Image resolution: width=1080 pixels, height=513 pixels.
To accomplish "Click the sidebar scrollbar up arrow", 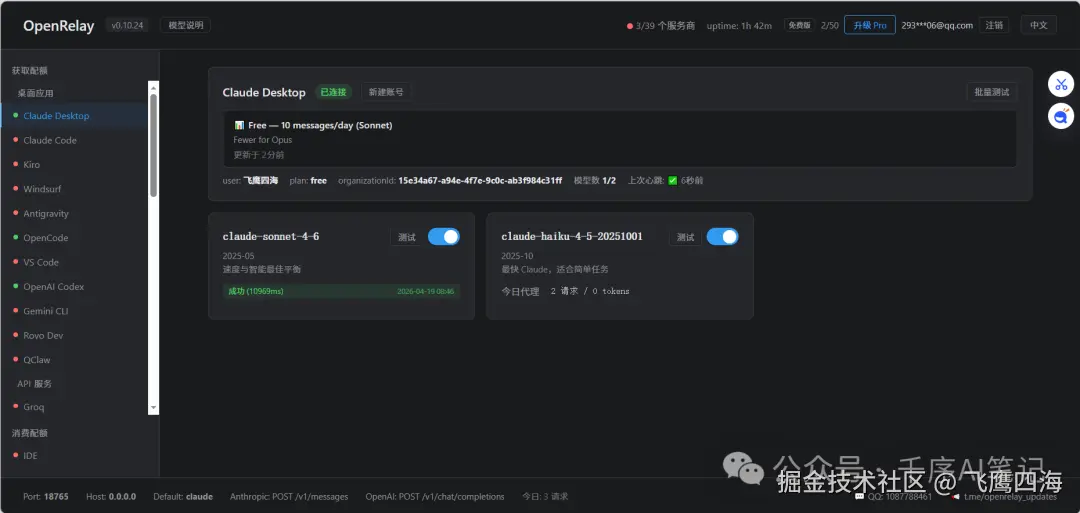I will click(154, 87).
